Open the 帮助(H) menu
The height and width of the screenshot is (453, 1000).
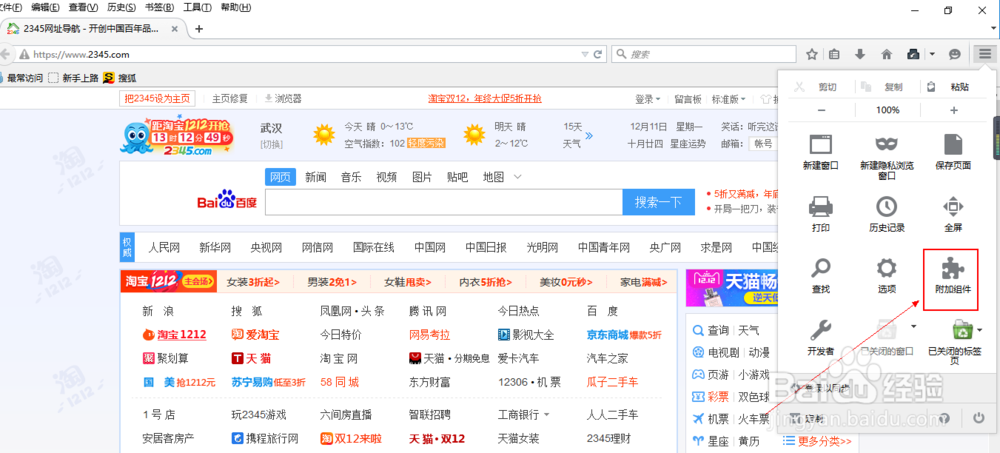[x=235, y=8]
